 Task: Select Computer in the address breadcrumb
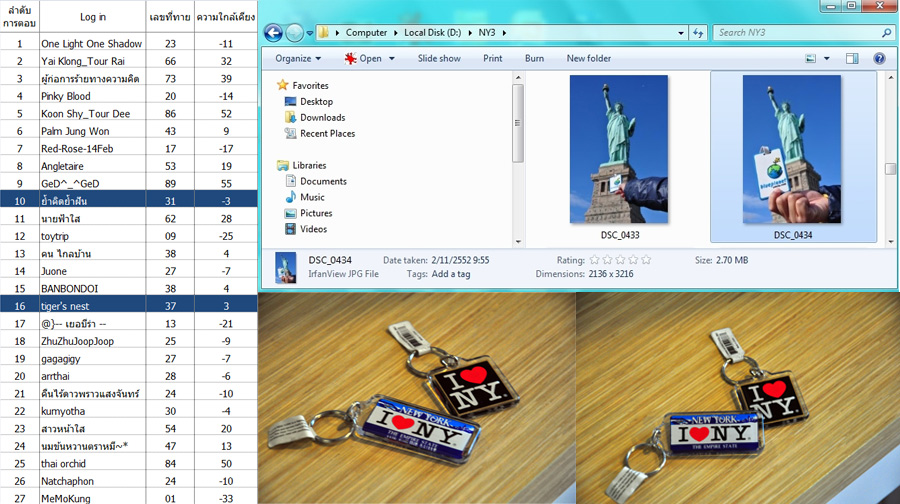click(366, 33)
